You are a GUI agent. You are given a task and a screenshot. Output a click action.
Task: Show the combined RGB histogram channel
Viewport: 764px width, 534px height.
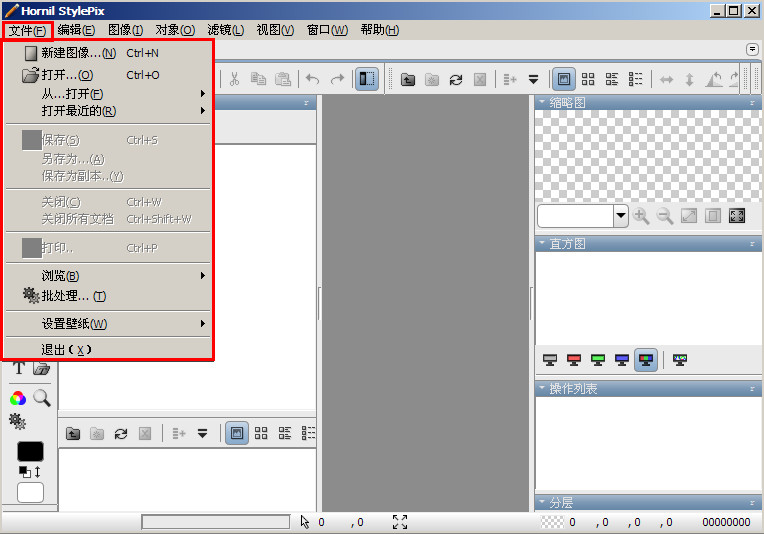[646, 360]
